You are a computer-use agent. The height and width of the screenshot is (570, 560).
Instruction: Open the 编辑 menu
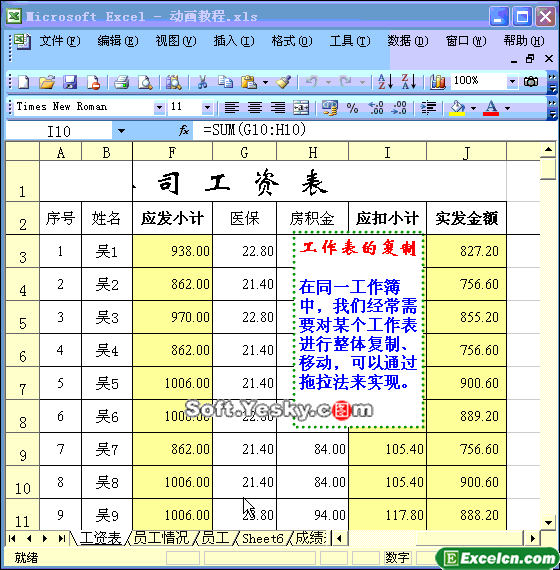pos(117,41)
